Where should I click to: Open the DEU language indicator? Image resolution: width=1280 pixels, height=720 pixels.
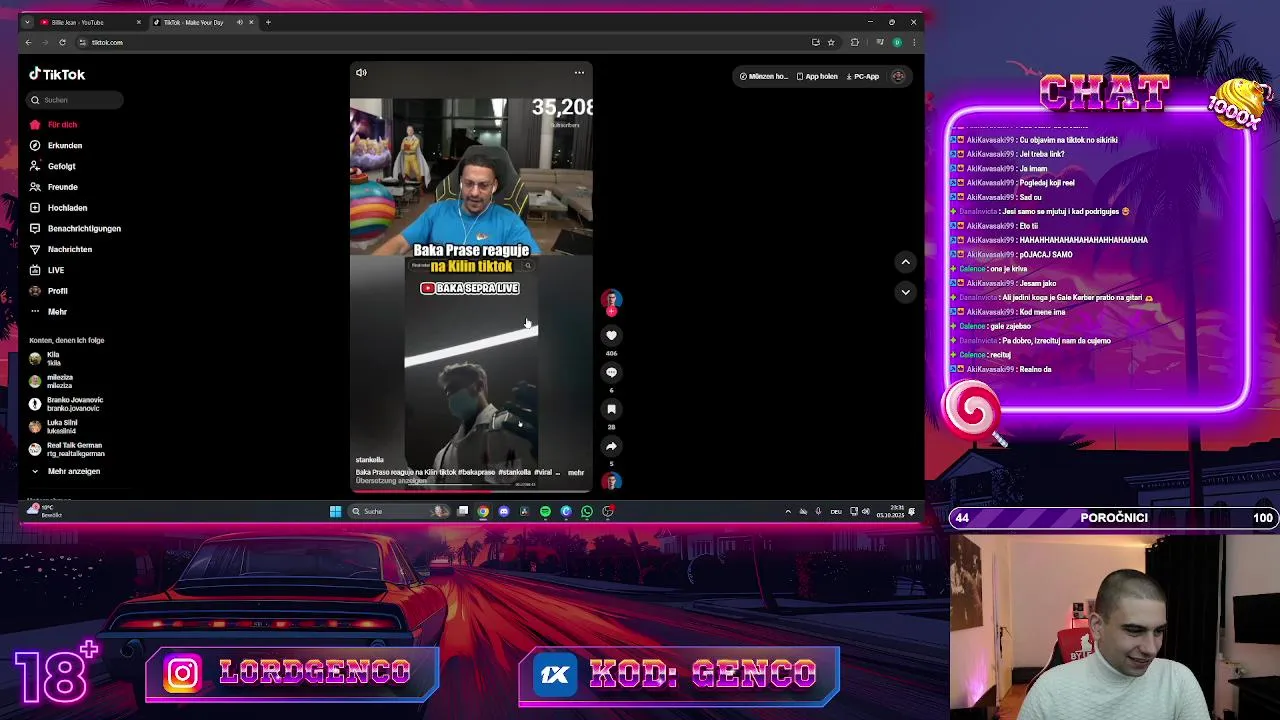point(836,511)
